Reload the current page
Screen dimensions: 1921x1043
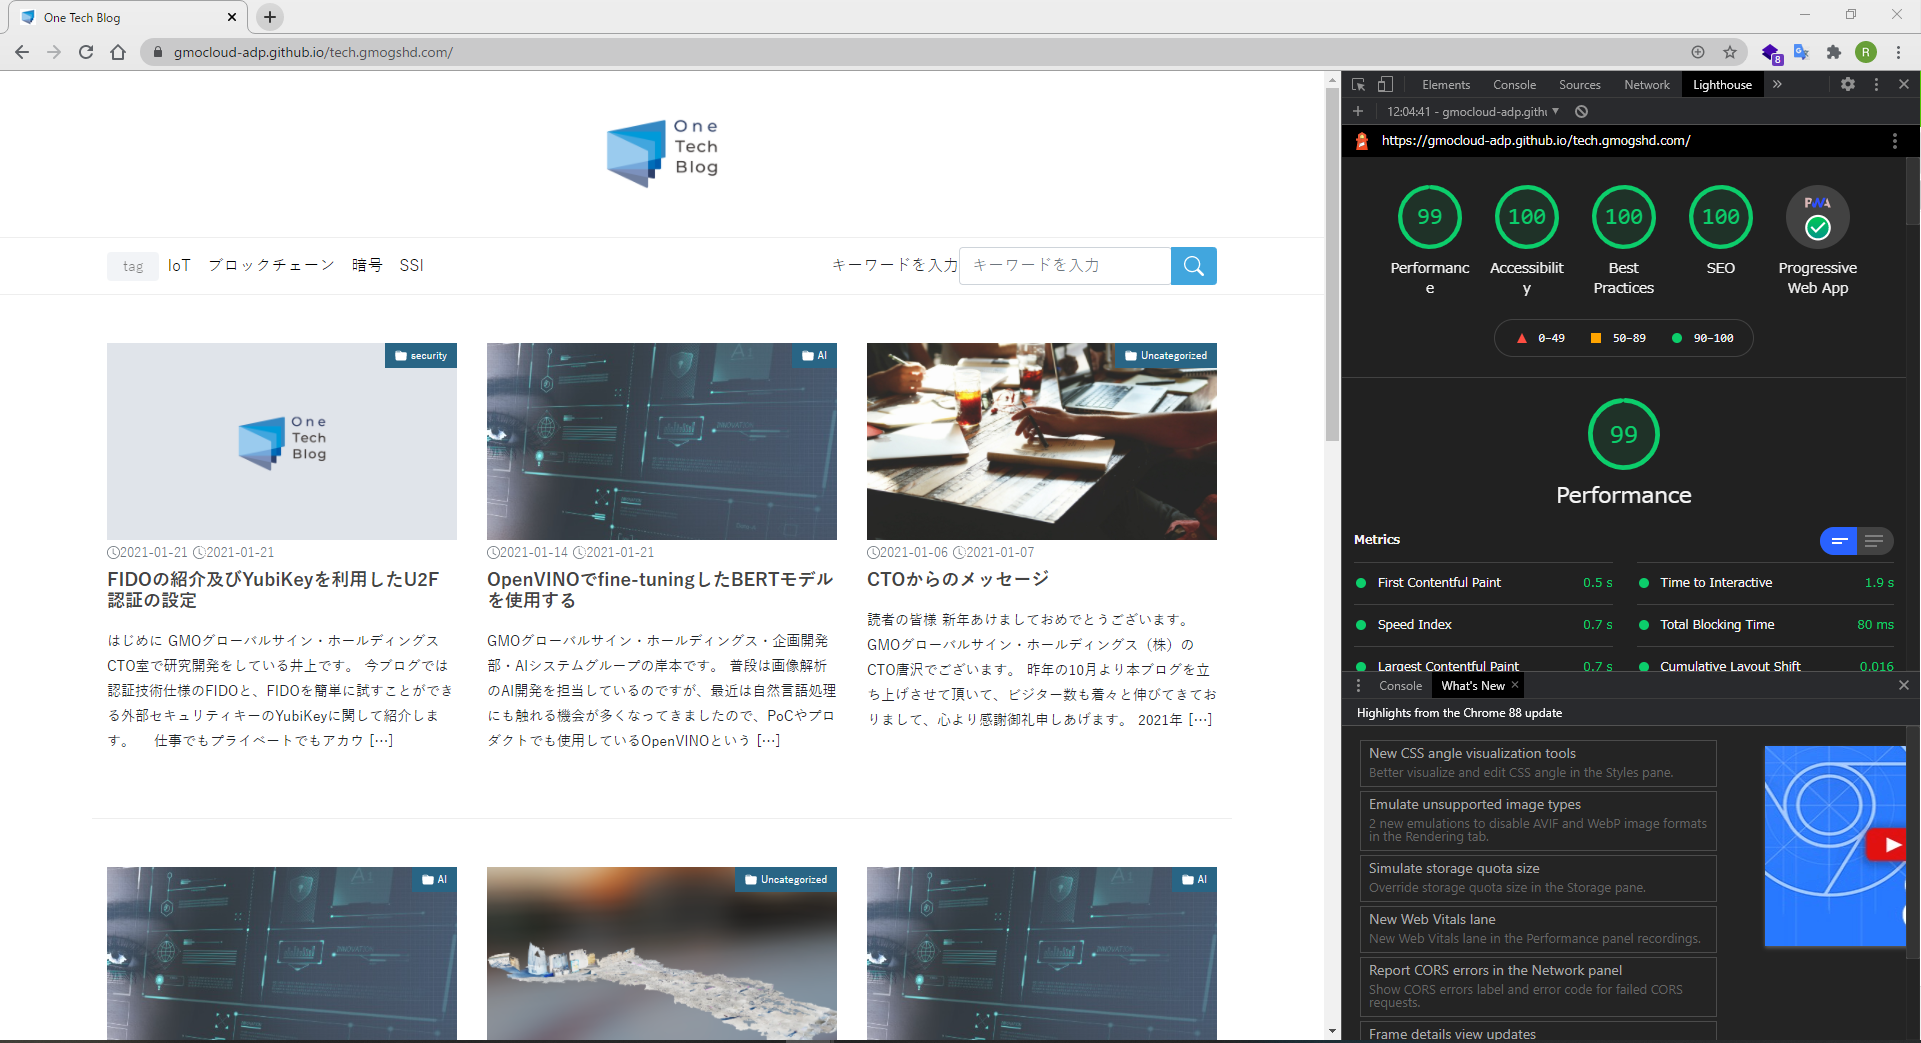pos(86,52)
